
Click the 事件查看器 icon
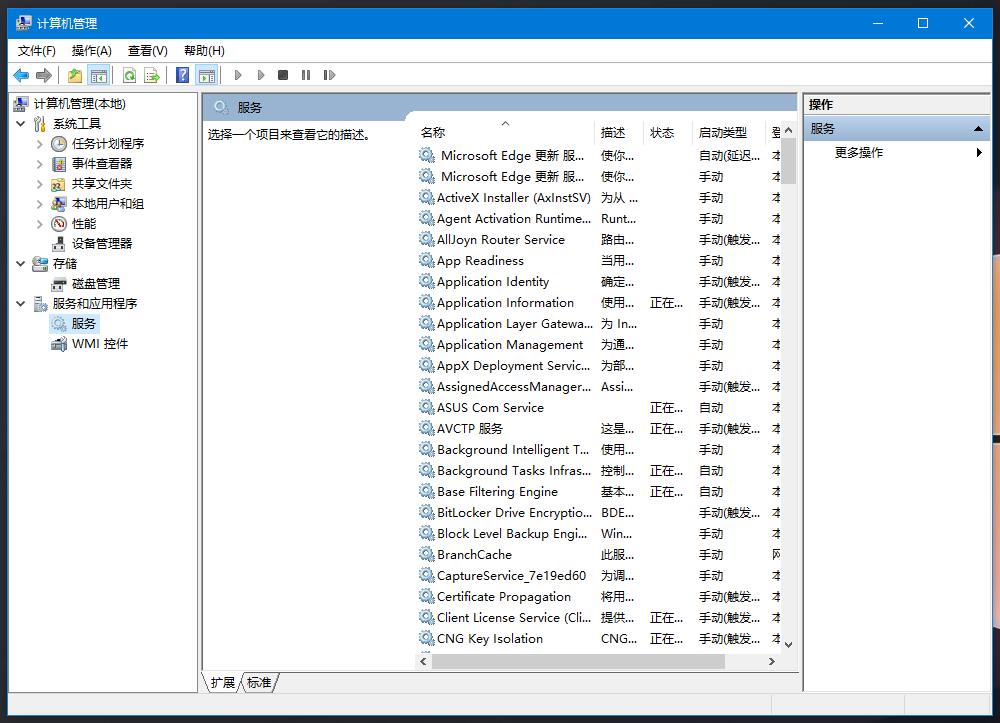tap(59, 164)
